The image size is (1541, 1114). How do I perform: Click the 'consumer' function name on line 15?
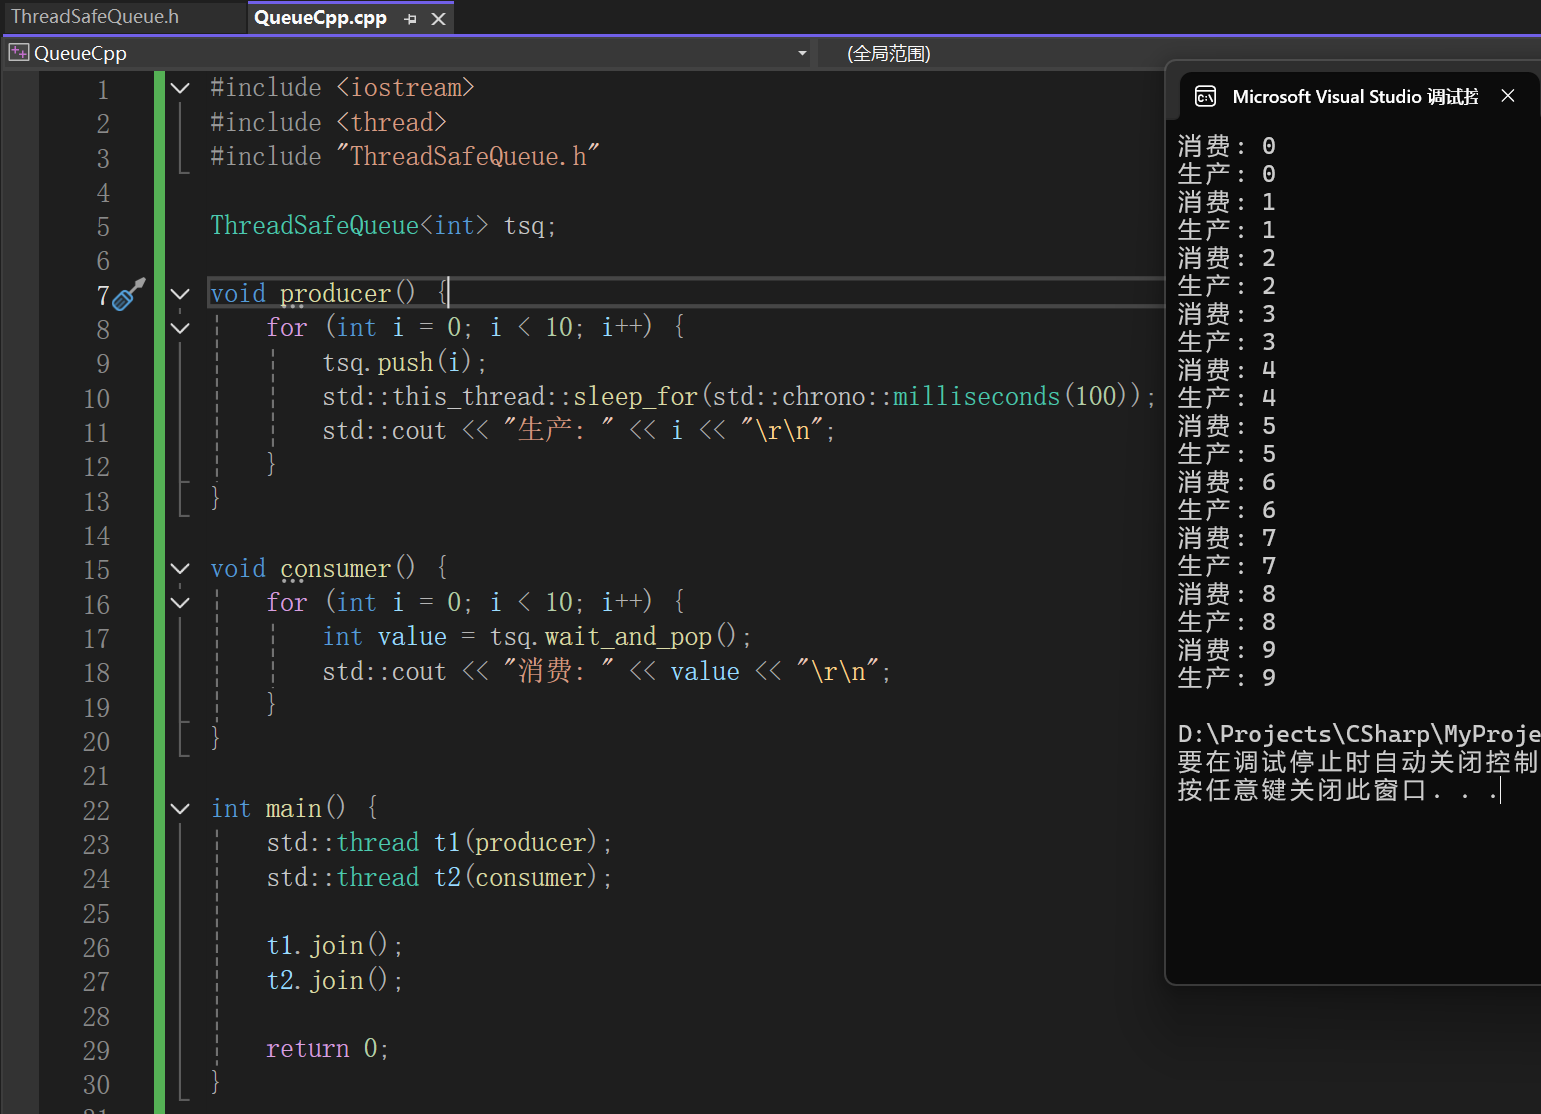[335, 569]
